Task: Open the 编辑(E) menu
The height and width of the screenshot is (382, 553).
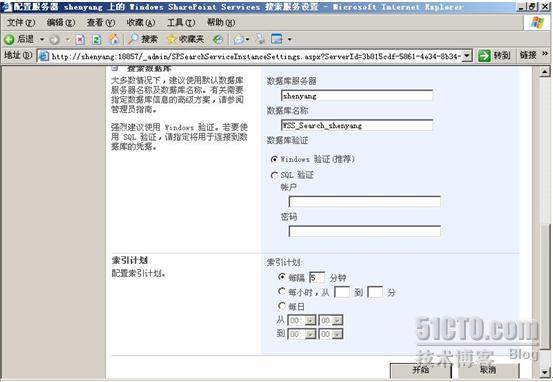Action: (x=61, y=23)
